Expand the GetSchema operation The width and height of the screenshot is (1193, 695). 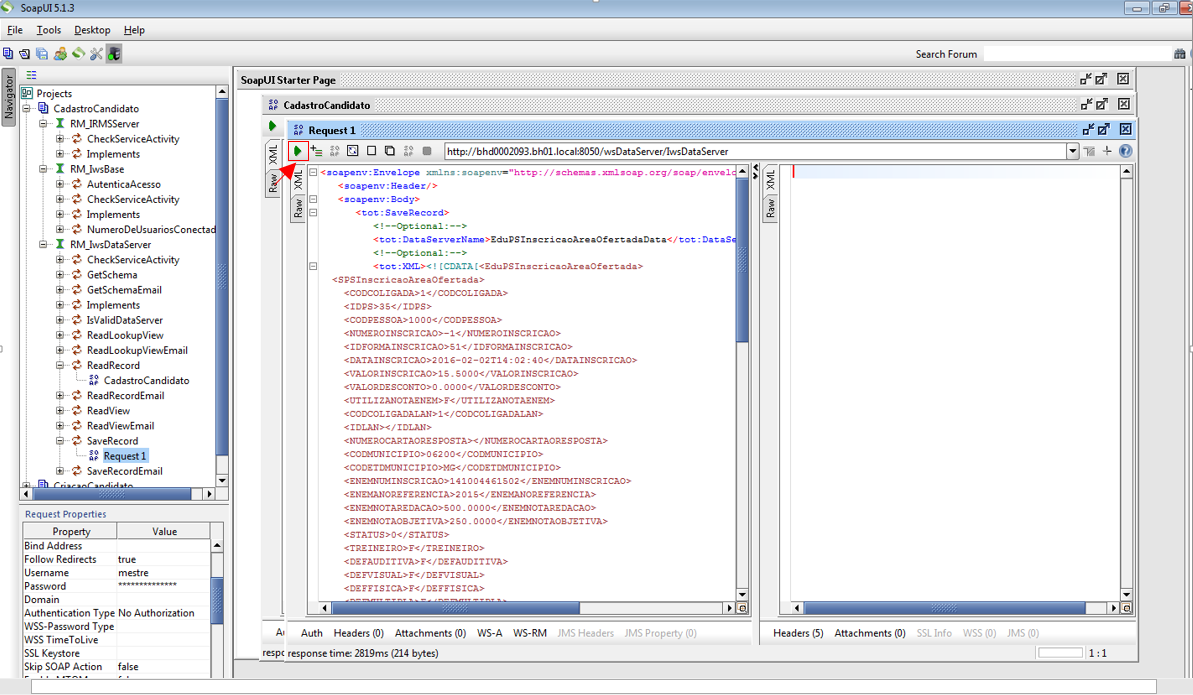60,275
